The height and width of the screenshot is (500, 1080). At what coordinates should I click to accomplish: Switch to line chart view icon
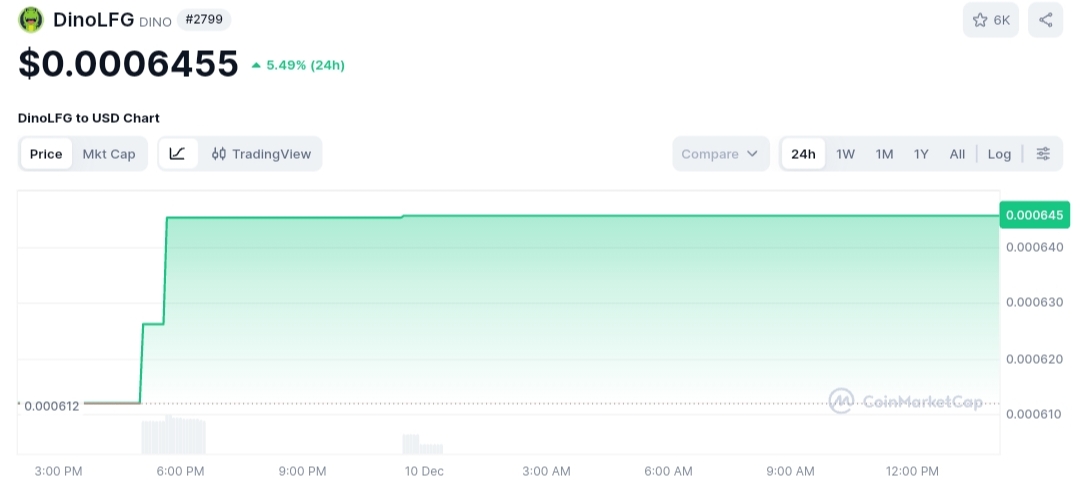click(x=178, y=154)
